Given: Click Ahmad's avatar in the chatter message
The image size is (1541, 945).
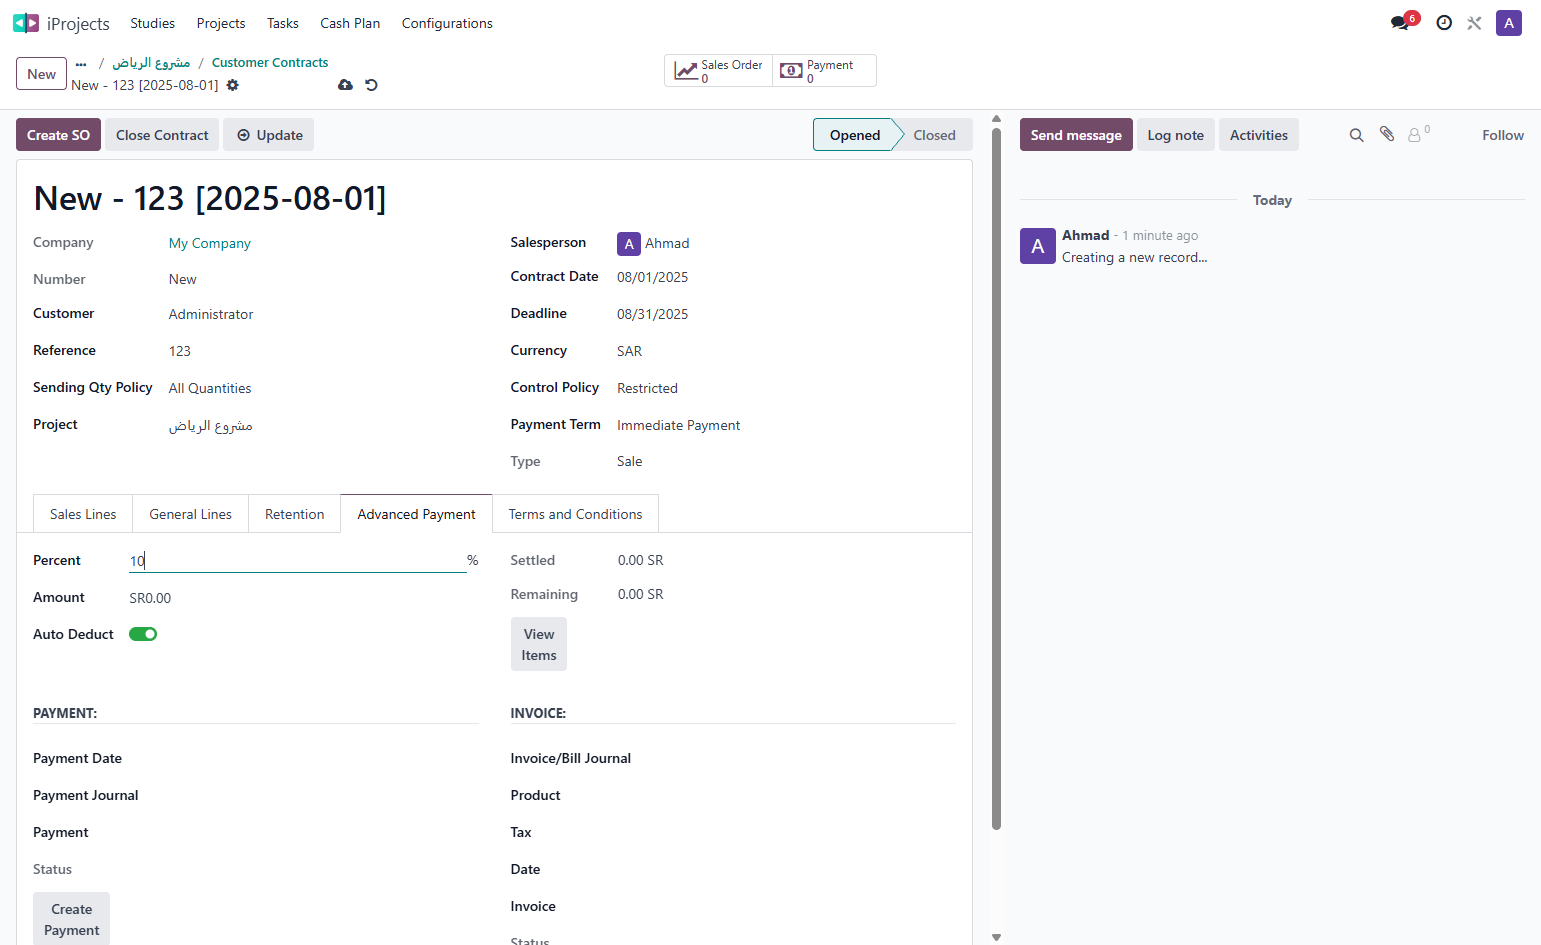Looking at the screenshot, I should tap(1038, 246).
